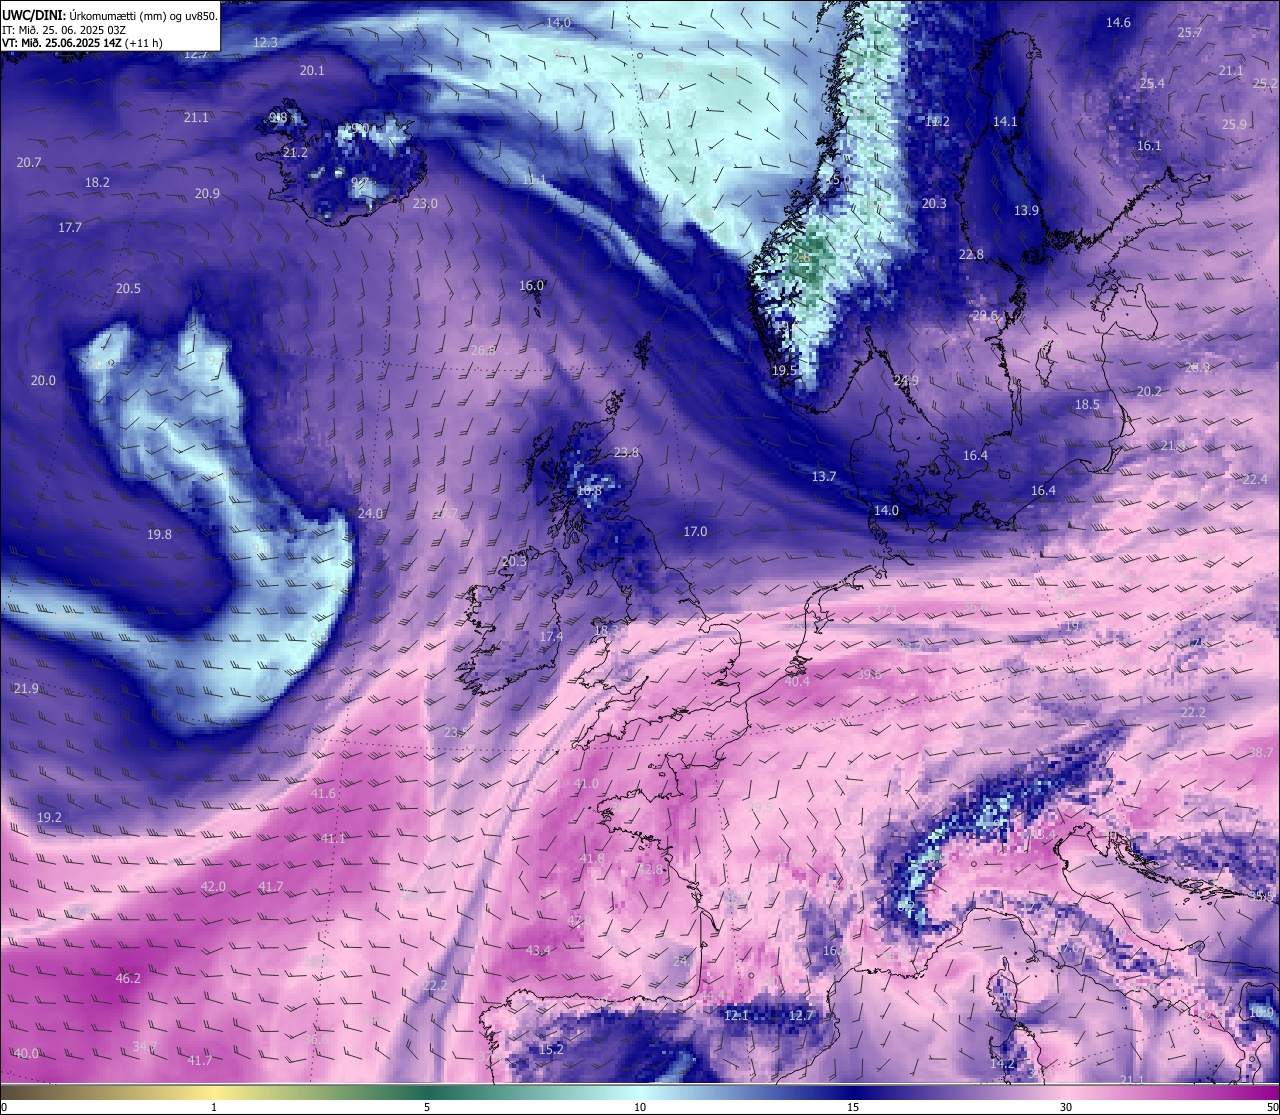Click the 12.1 value label
Screen dimensions: 1280x1115
pos(736,1015)
